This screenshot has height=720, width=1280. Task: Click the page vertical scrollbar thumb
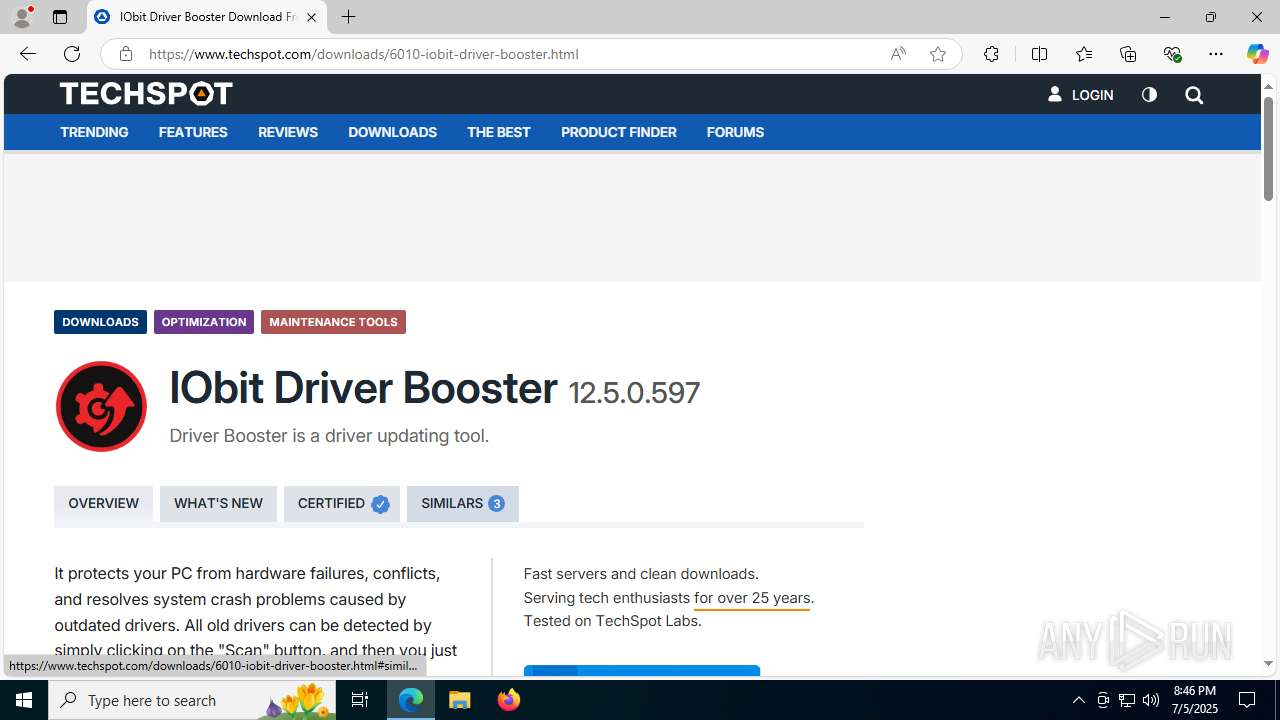tap(1268, 148)
